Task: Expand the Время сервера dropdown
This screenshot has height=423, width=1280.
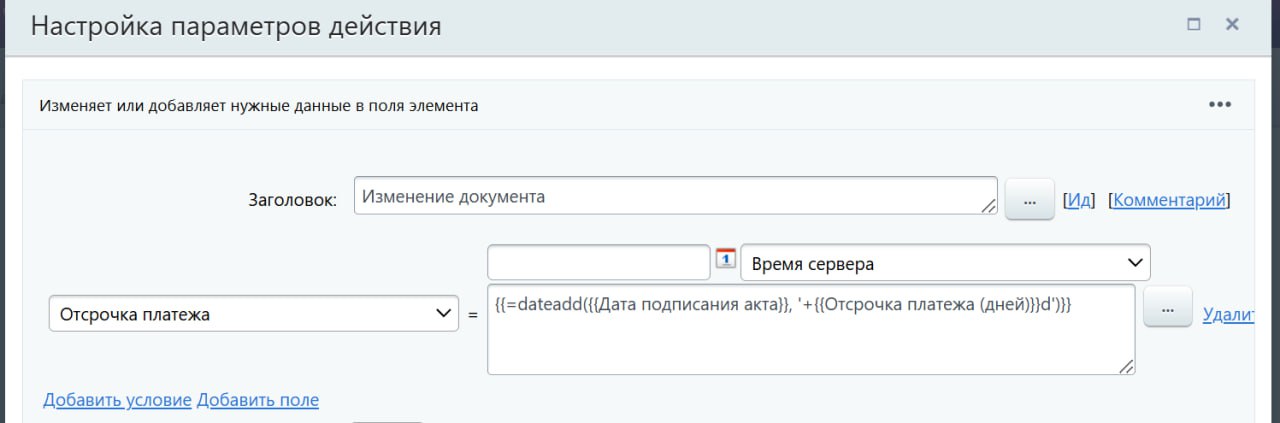Action: [x=945, y=263]
